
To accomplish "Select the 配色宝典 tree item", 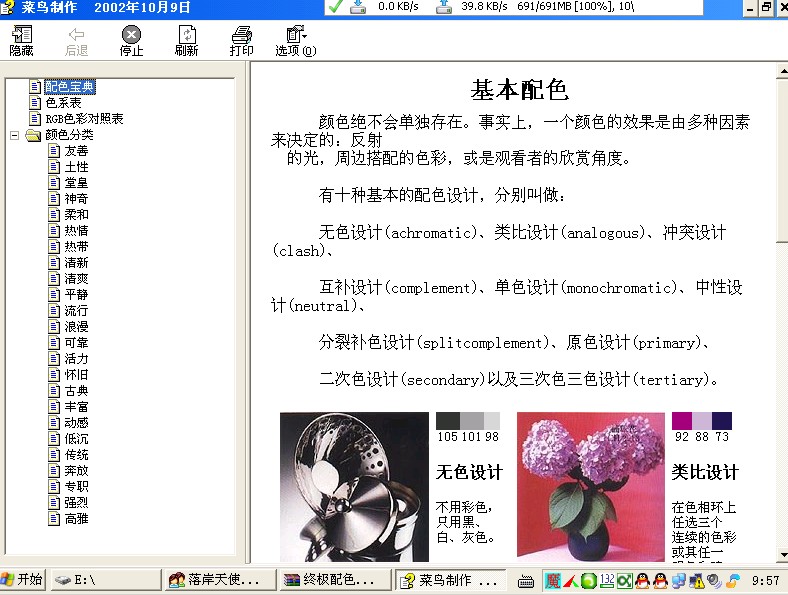I will pos(69,87).
